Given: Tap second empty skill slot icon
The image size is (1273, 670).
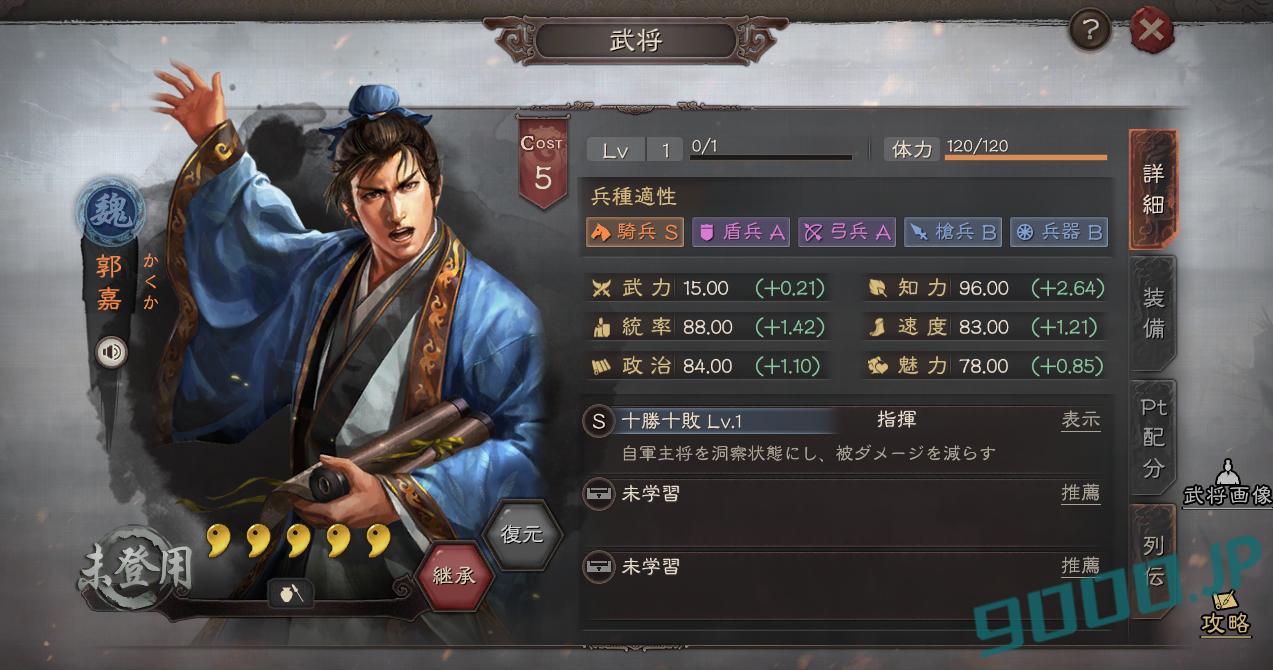Looking at the screenshot, I should pos(599,567).
